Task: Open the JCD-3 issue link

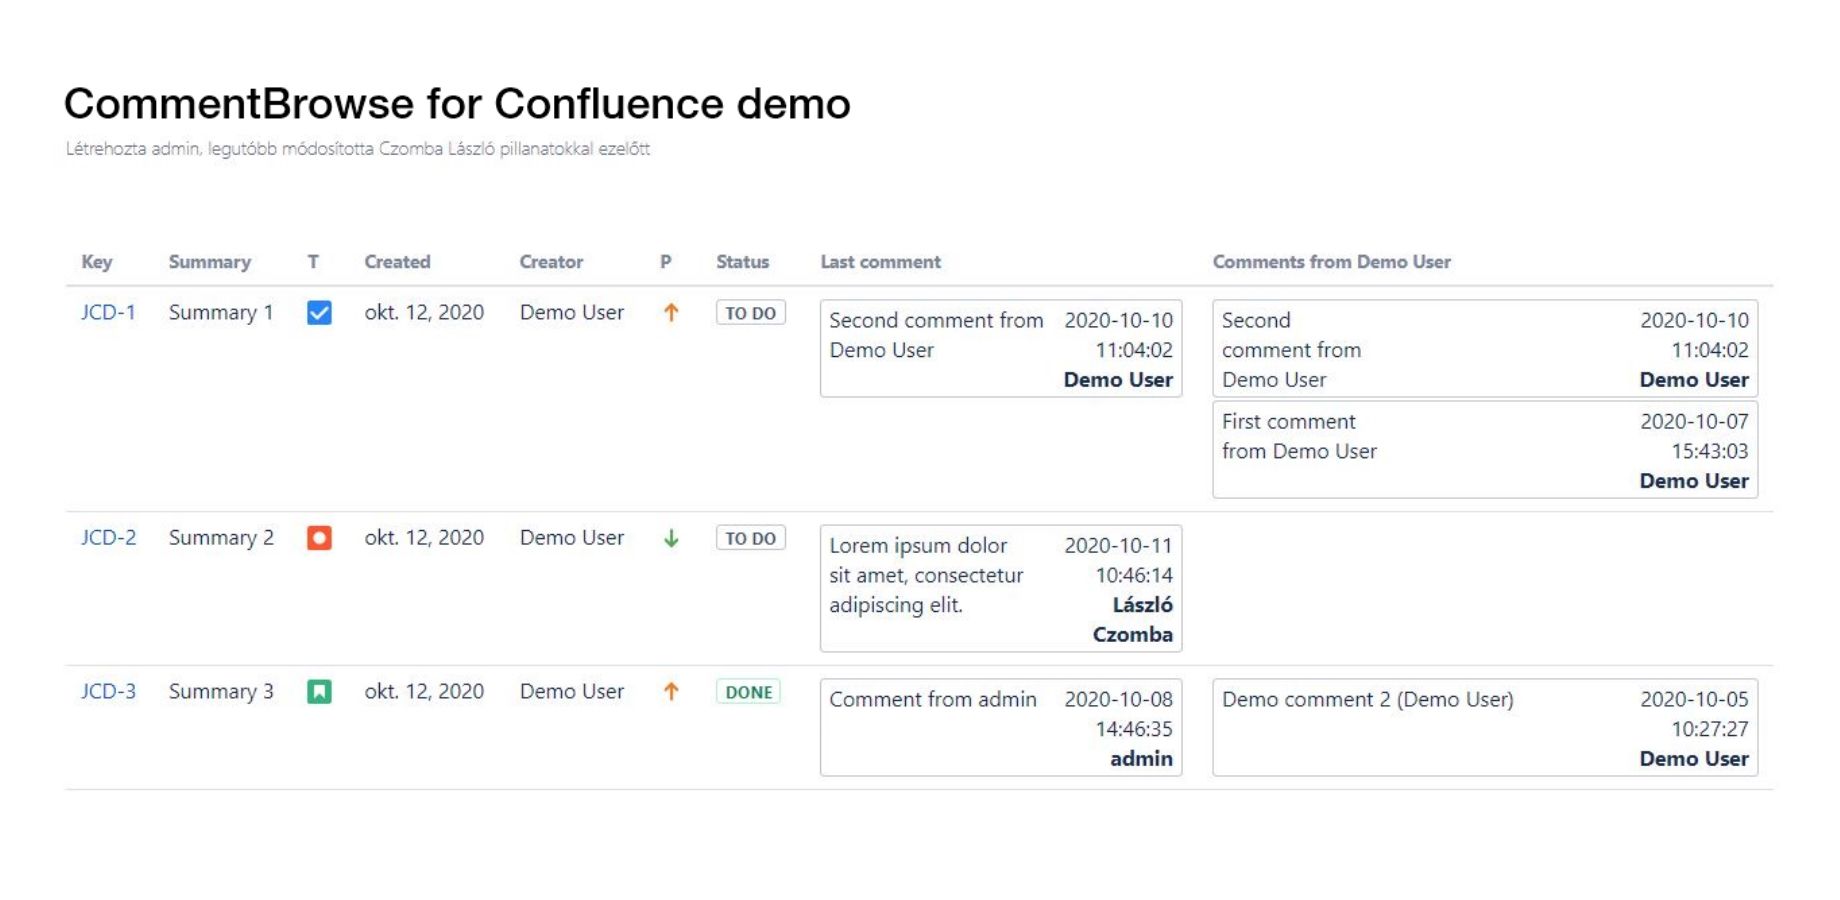Action: point(108,691)
